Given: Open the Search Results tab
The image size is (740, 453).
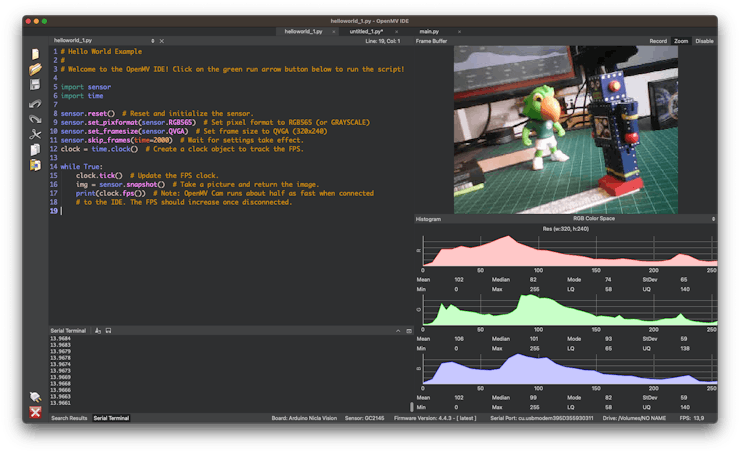Looking at the screenshot, I should click(69, 418).
